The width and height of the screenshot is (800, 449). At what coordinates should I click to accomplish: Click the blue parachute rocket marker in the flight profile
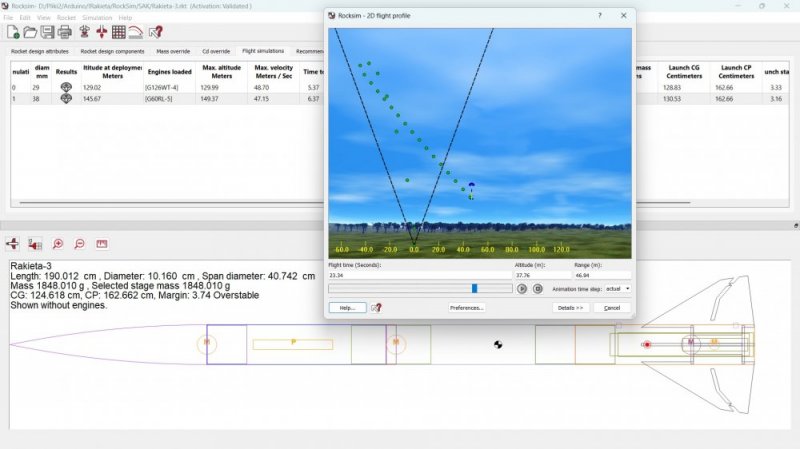click(471, 190)
